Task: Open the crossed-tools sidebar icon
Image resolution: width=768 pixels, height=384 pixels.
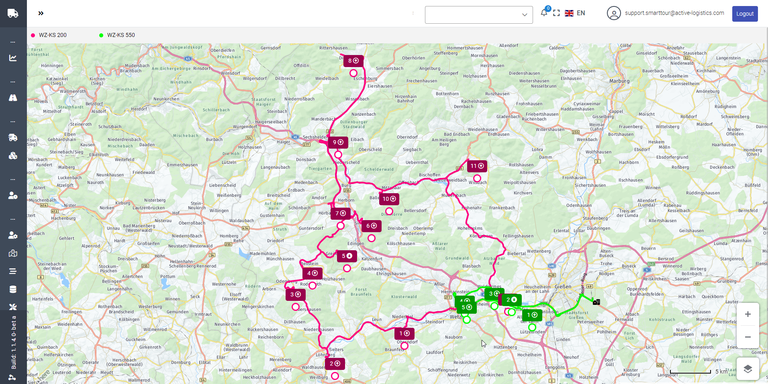Action: coord(13,307)
